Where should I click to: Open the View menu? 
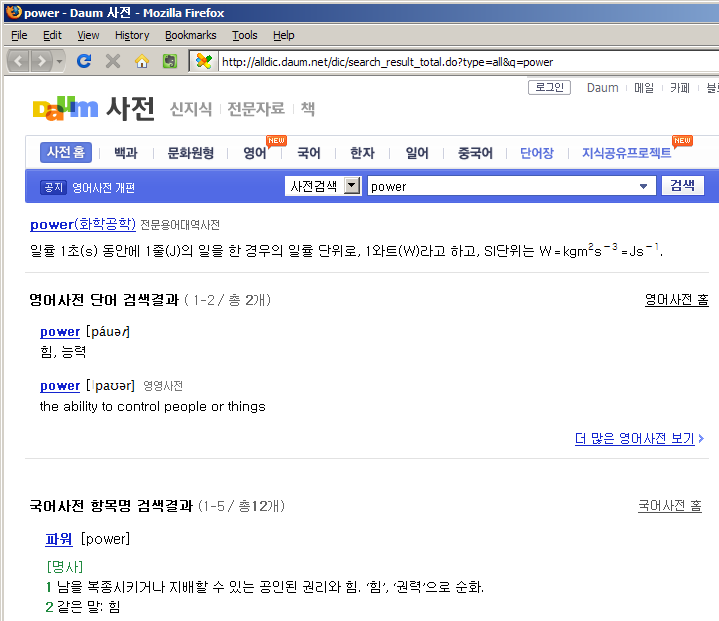(x=88, y=35)
